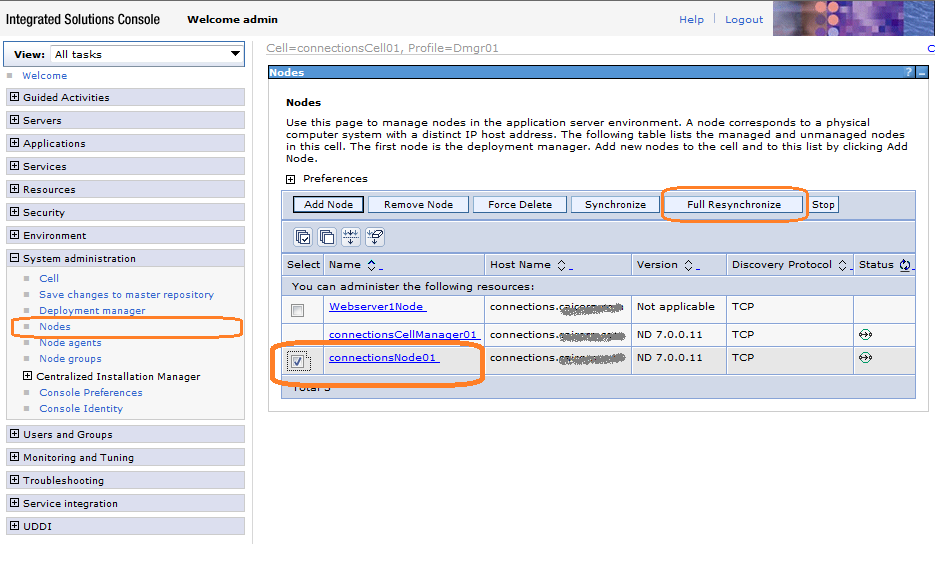Untick the connectionsNode01 checkbox
The height and width of the screenshot is (569, 935).
(x=298, y=361)
